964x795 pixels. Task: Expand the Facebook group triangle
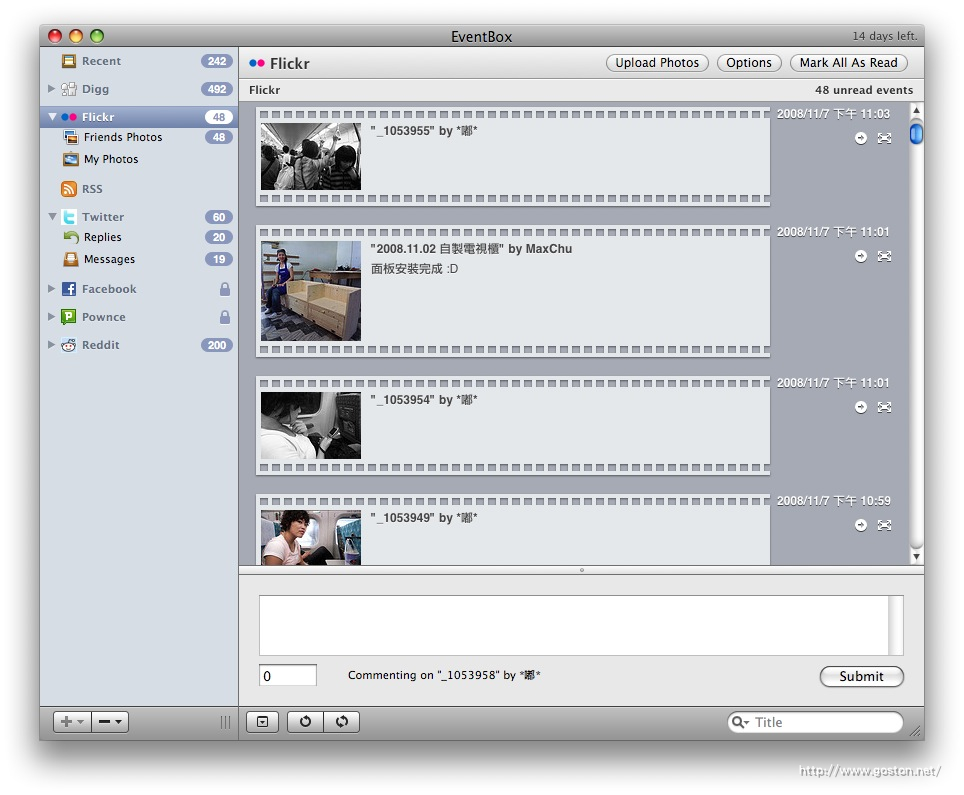coord(52,288)
